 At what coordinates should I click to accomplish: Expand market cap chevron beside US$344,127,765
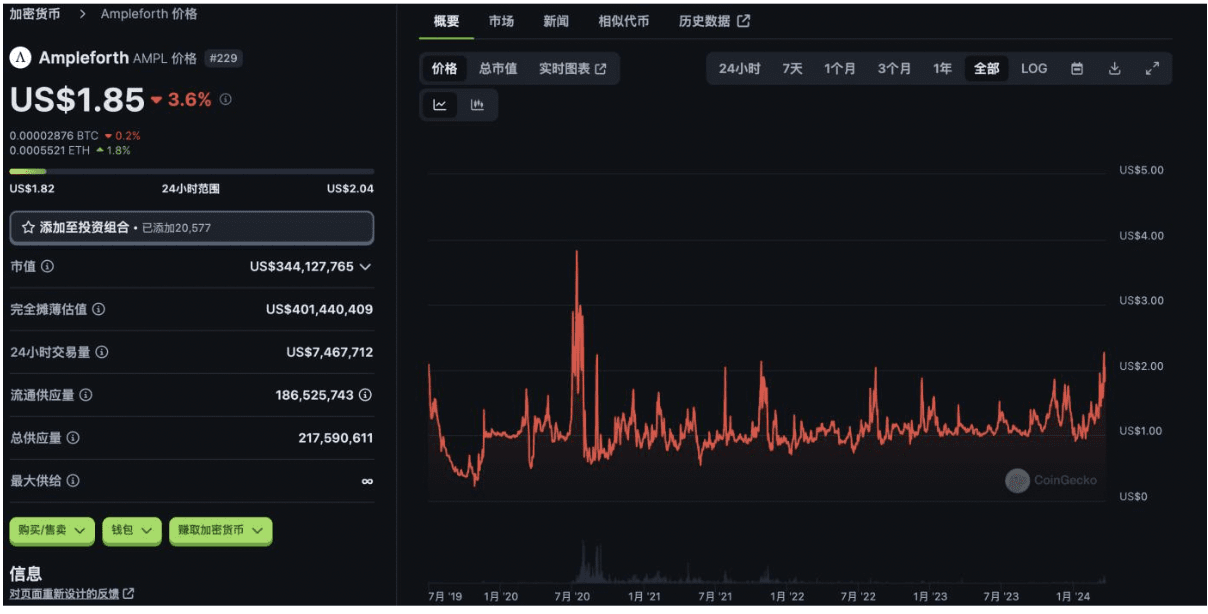point(365,267)
